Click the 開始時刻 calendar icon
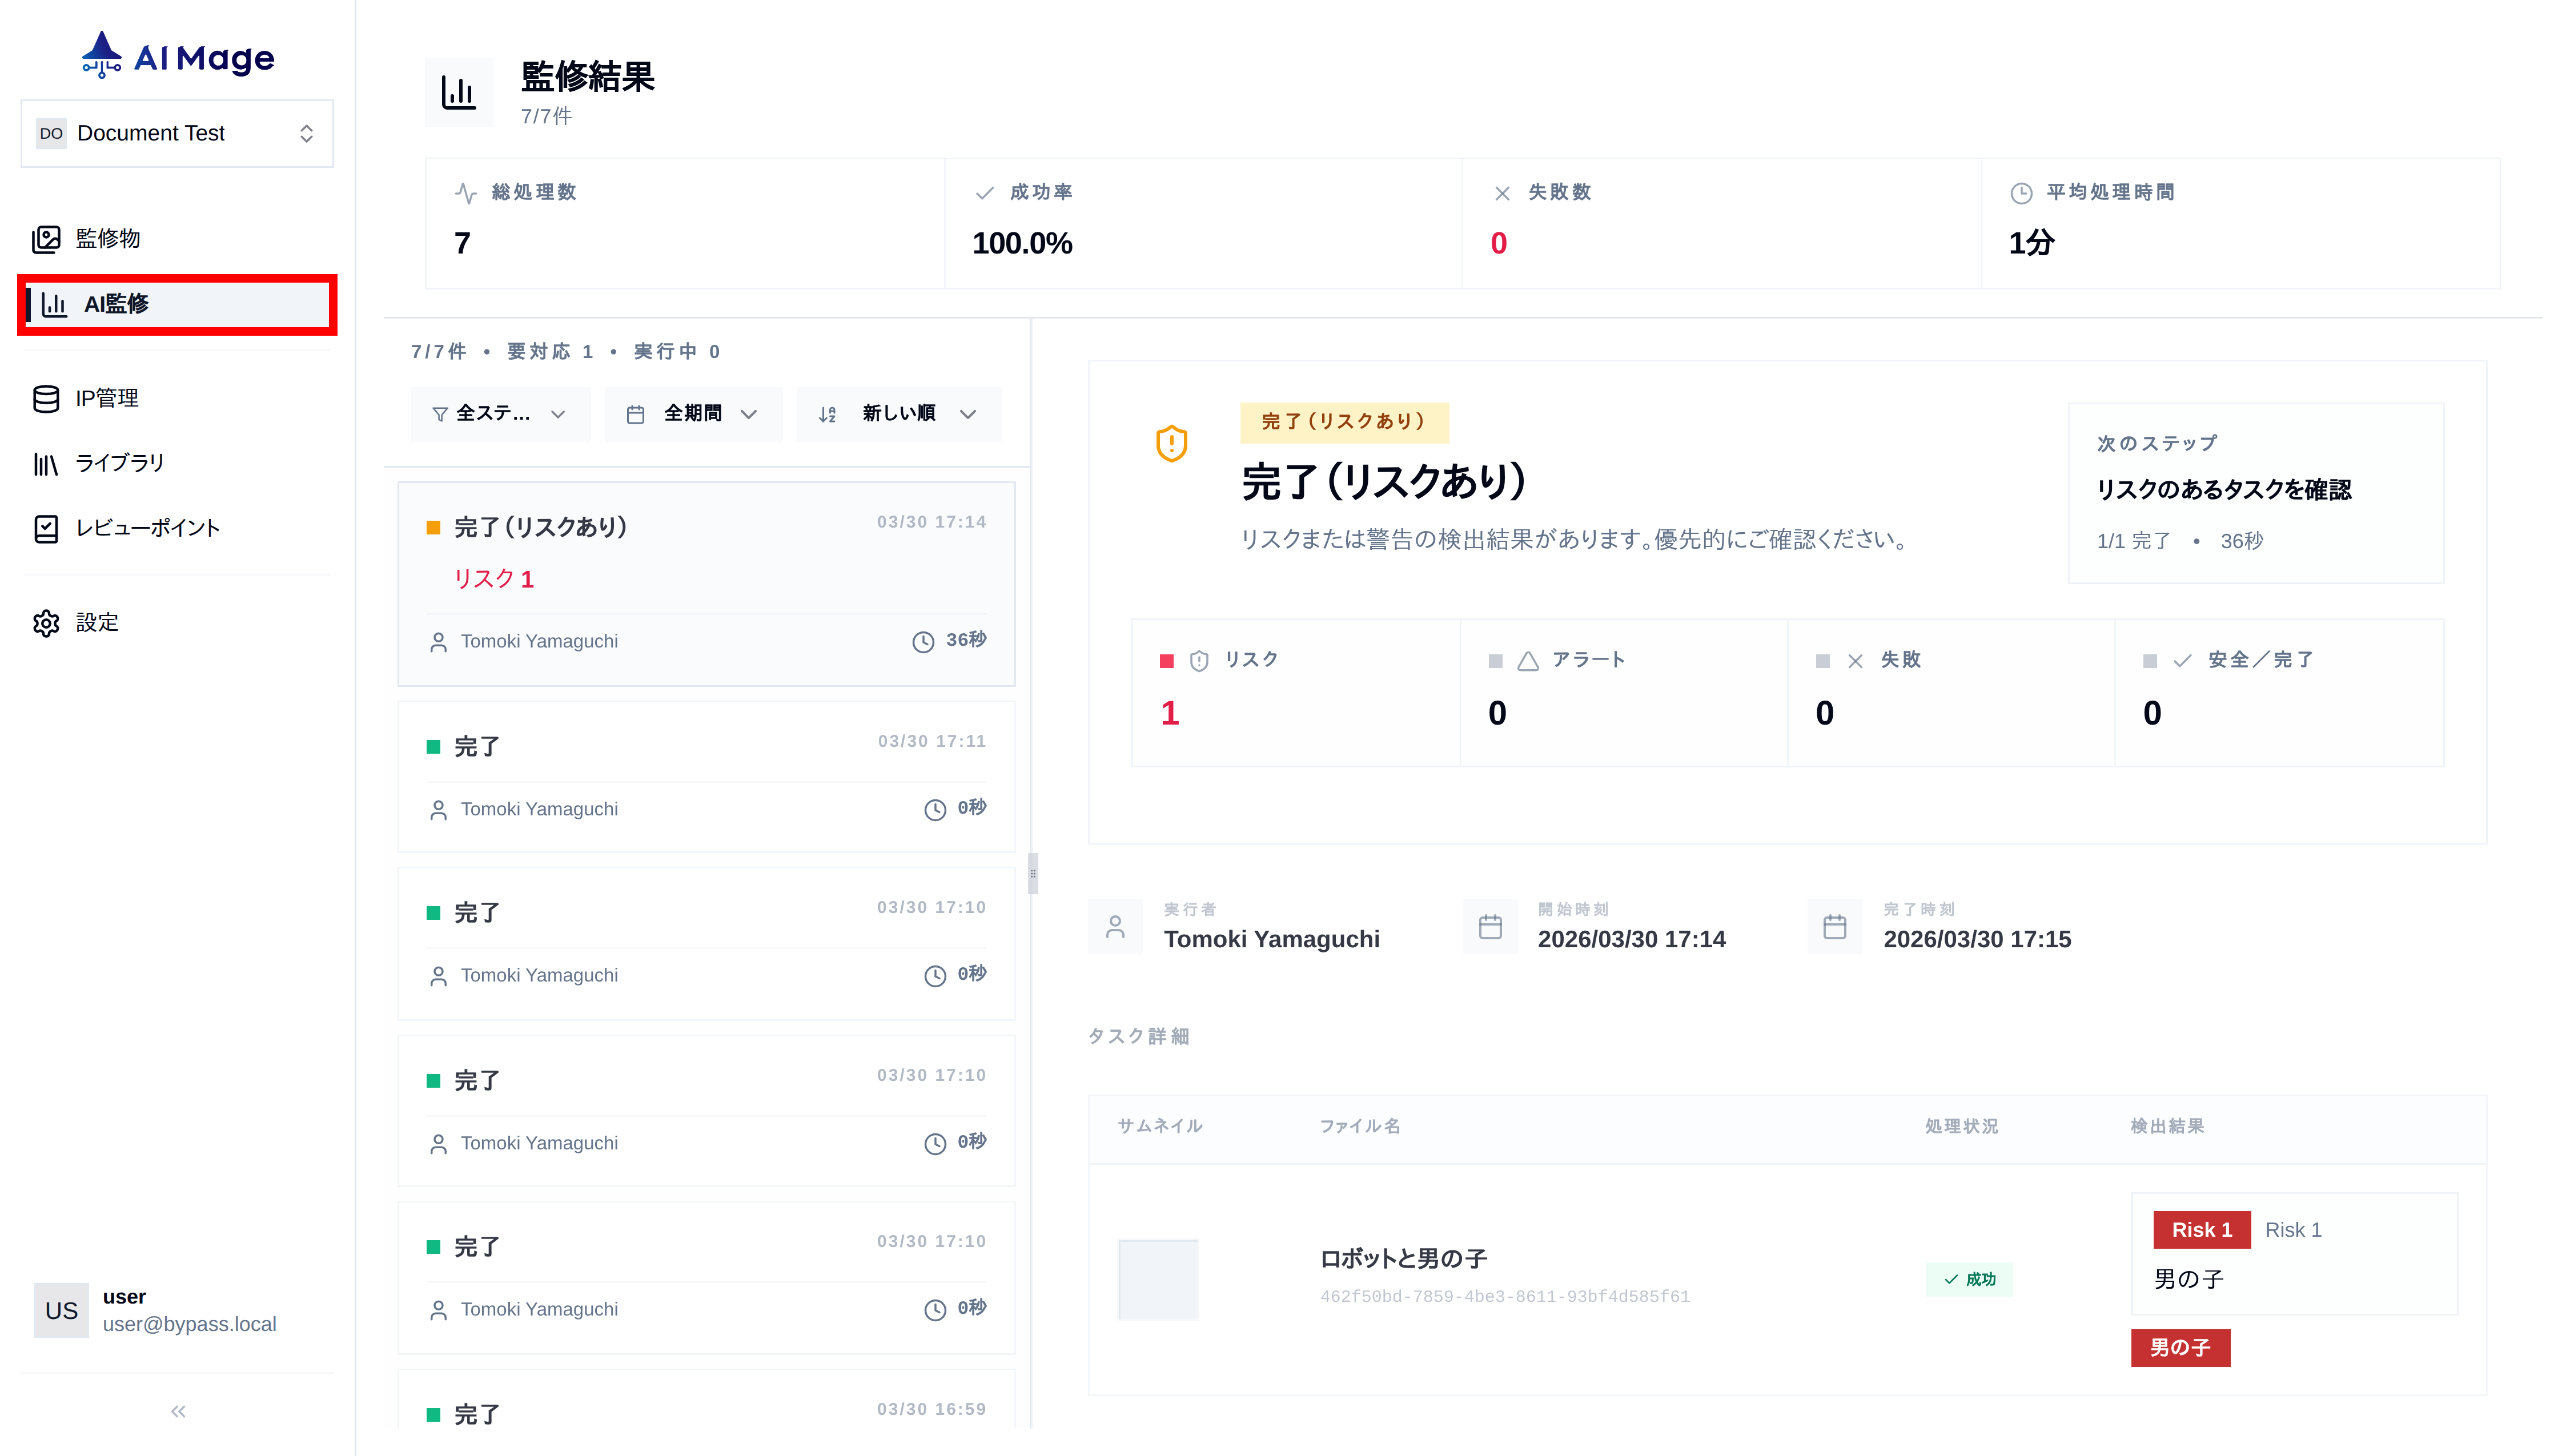This screenshot has height=1456, width=2570. point(1490,927)
